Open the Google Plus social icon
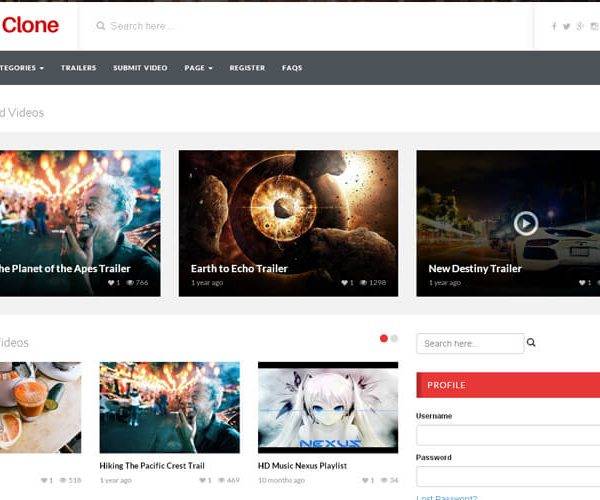The image size is (600, 500). click(x=580, y=26)
